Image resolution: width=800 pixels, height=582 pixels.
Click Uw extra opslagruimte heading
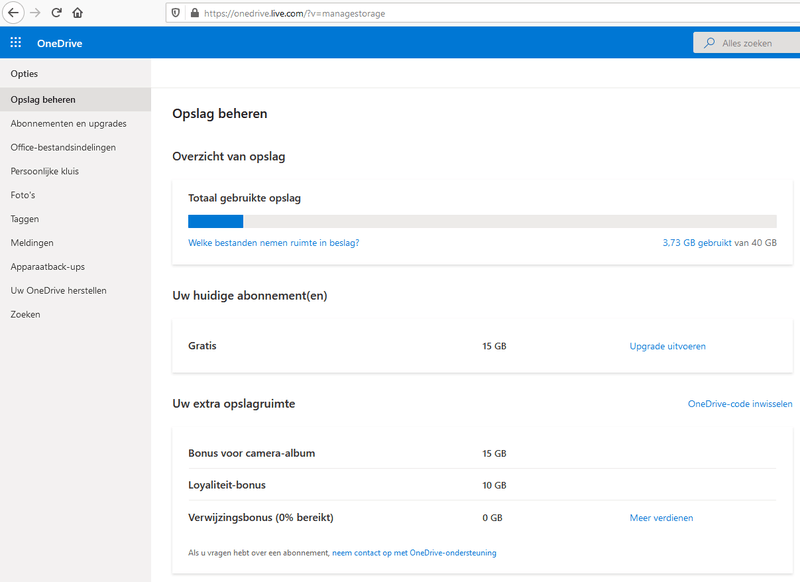click(234, 404)
